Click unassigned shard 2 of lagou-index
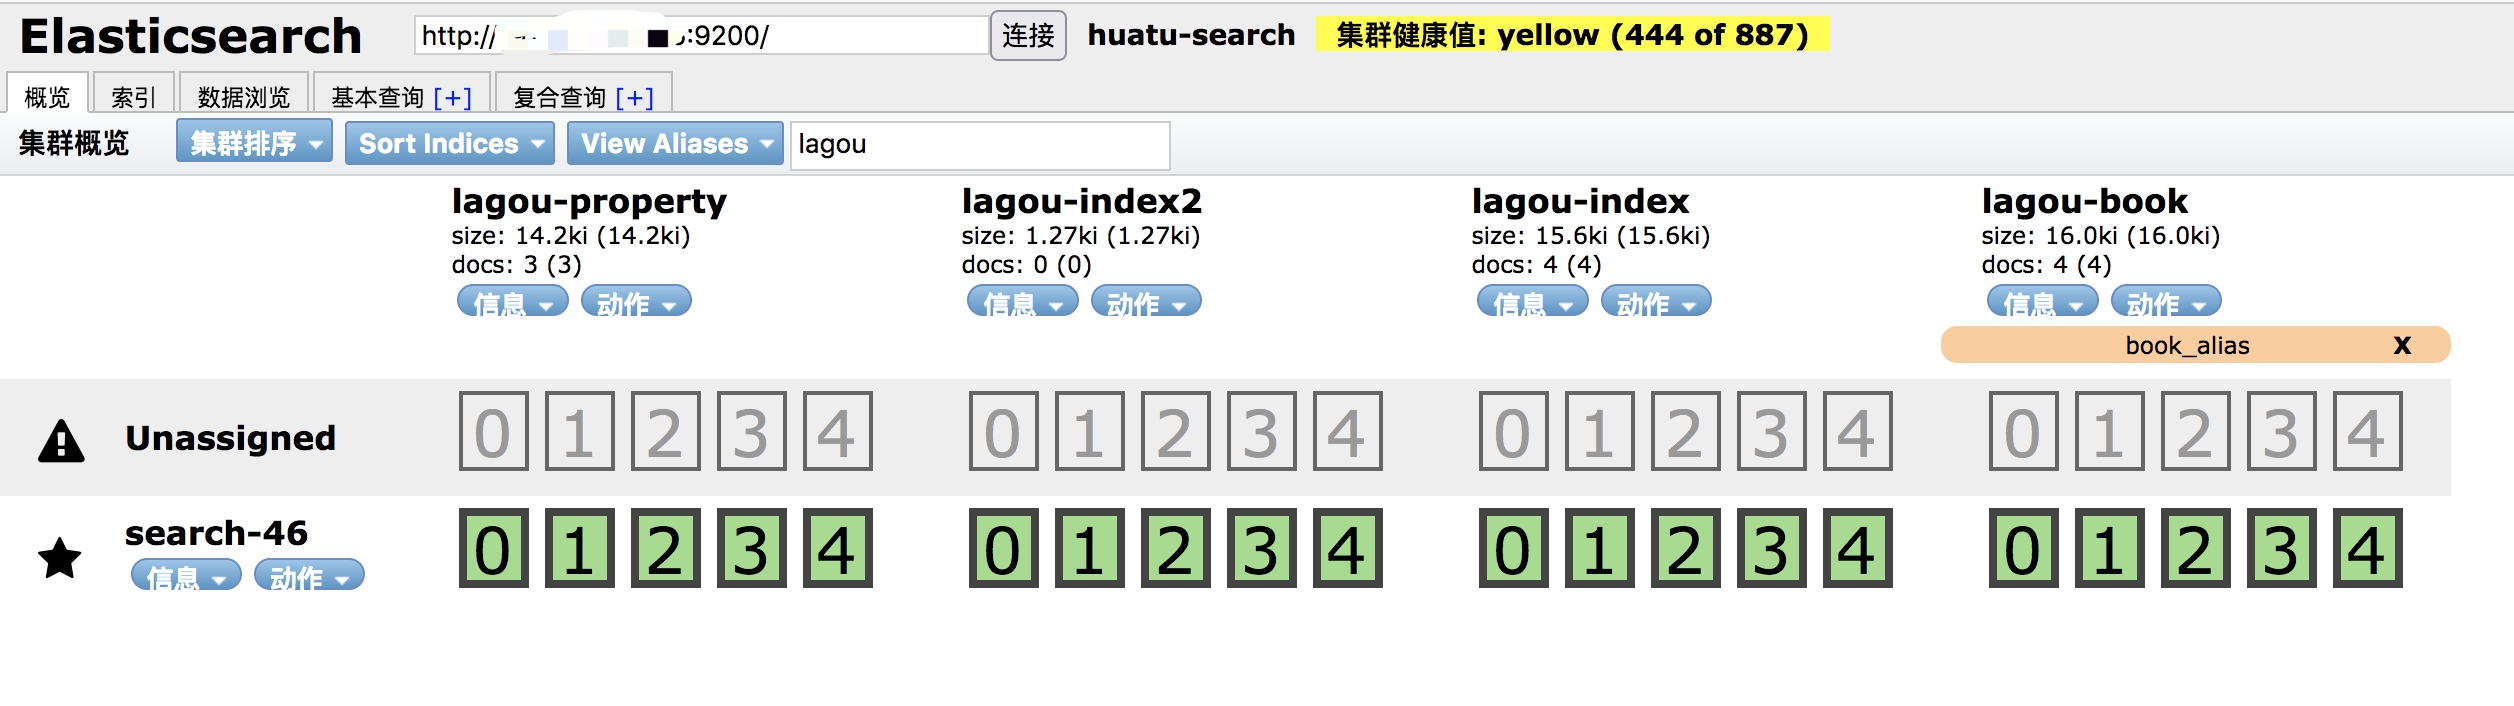 tap(1686, 432)
